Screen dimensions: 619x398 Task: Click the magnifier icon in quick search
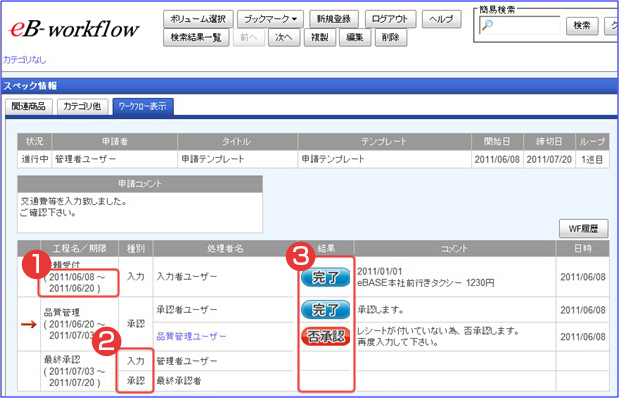[486, 26]
